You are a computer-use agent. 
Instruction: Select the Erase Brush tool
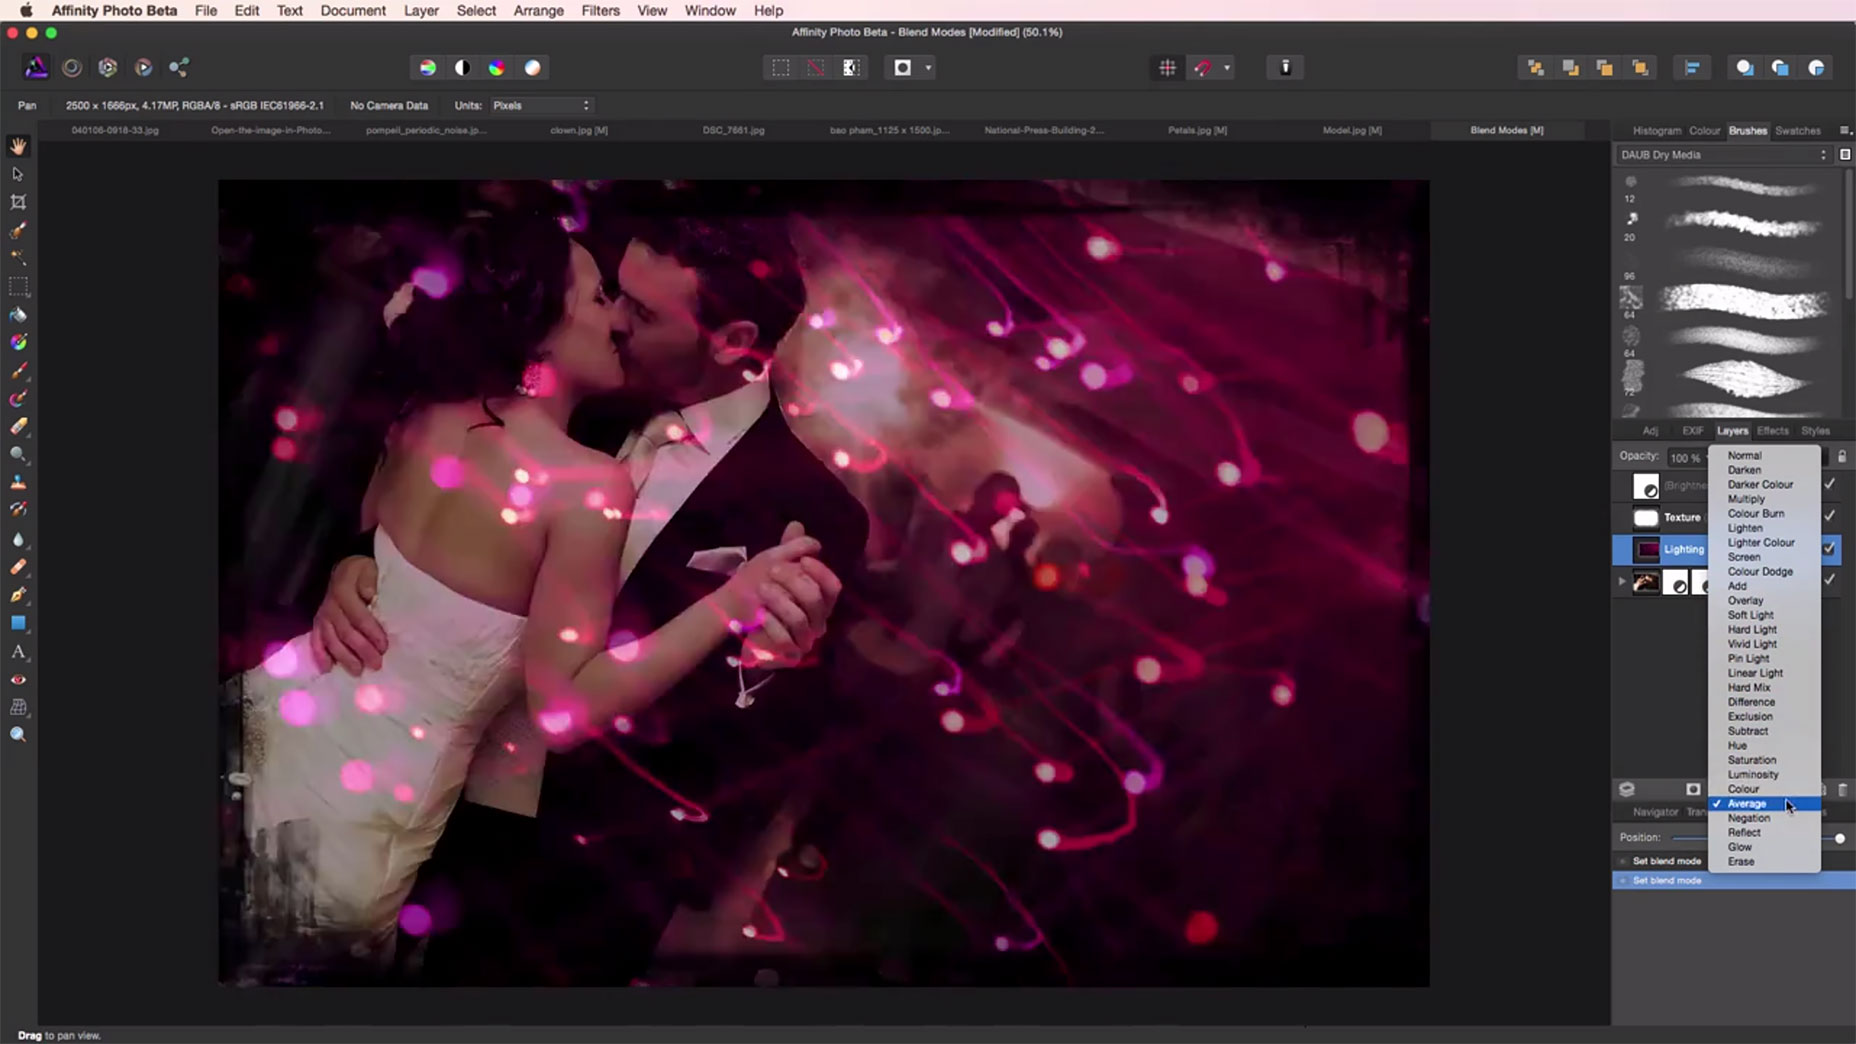pyautogui.click(x=18, y=426)
